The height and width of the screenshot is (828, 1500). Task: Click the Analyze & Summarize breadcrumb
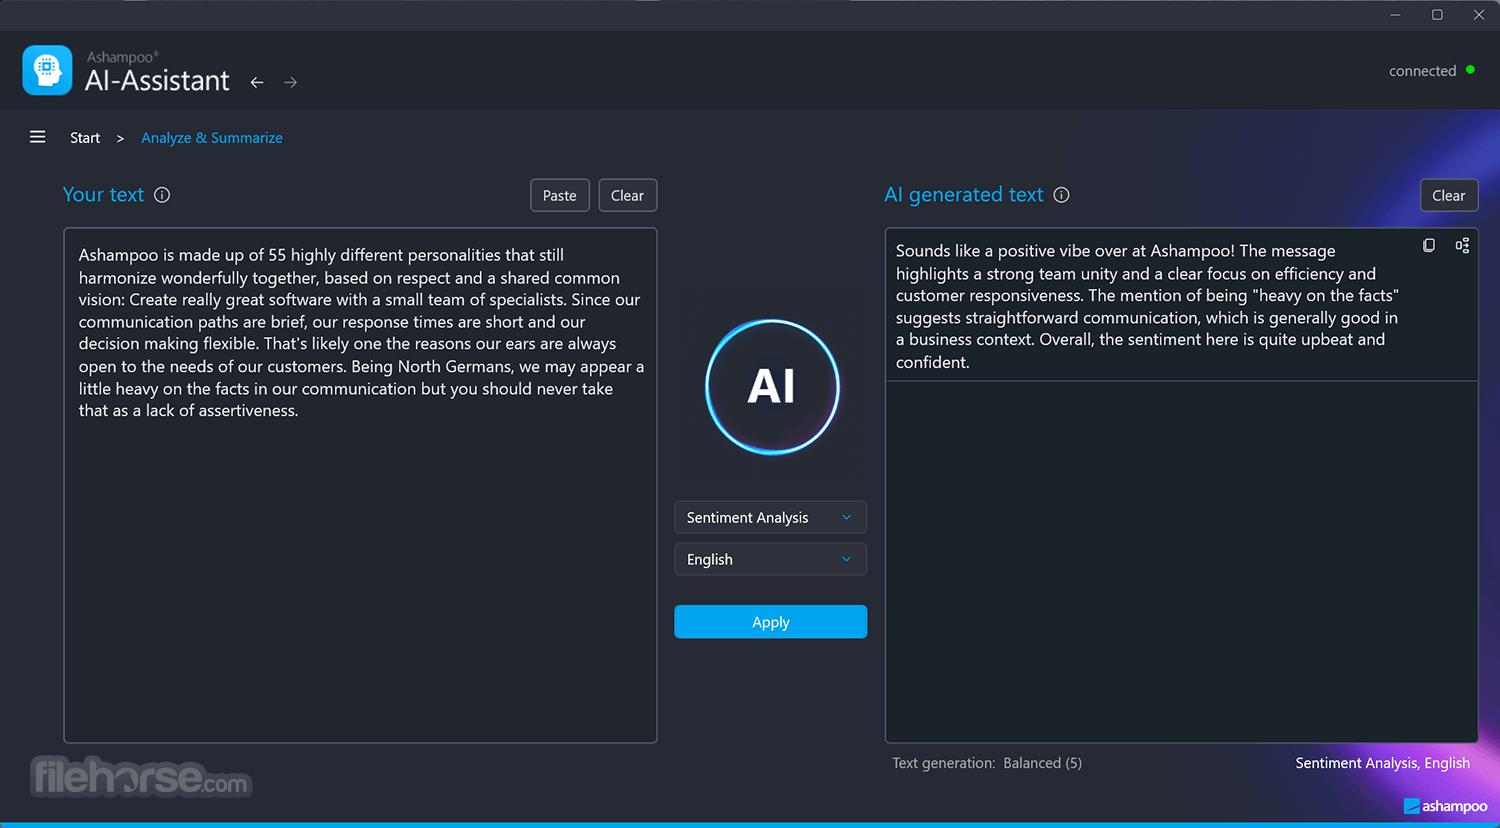[x=212, y=138]
